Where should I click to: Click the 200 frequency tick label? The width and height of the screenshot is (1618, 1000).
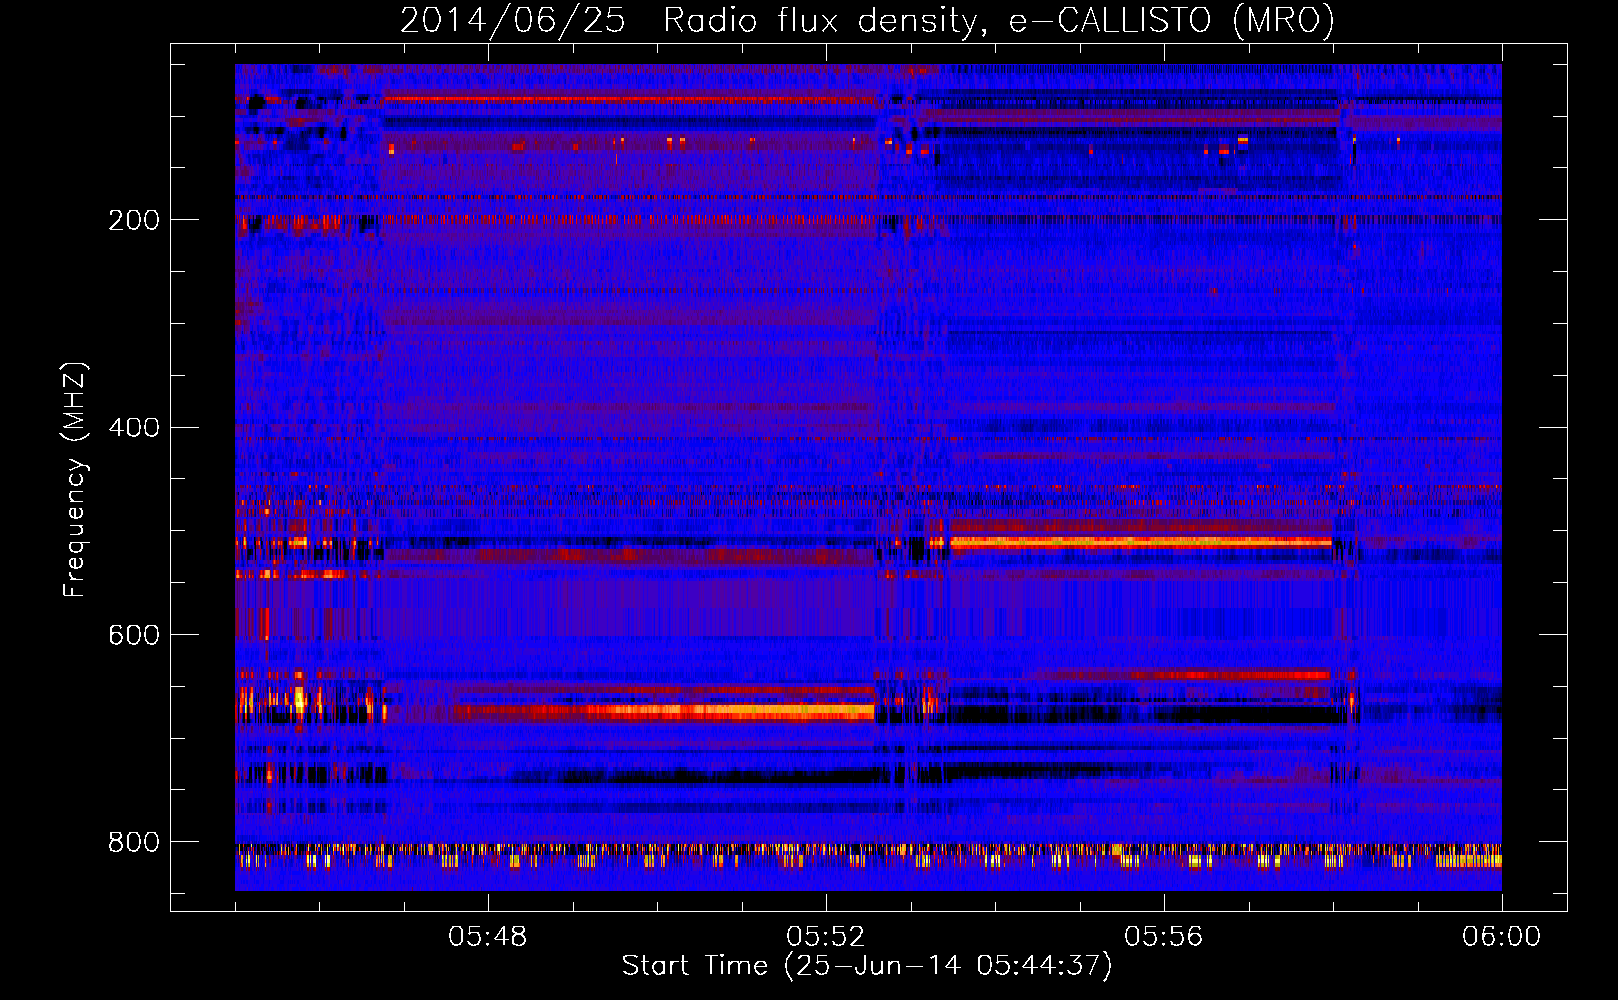(133, 220)
